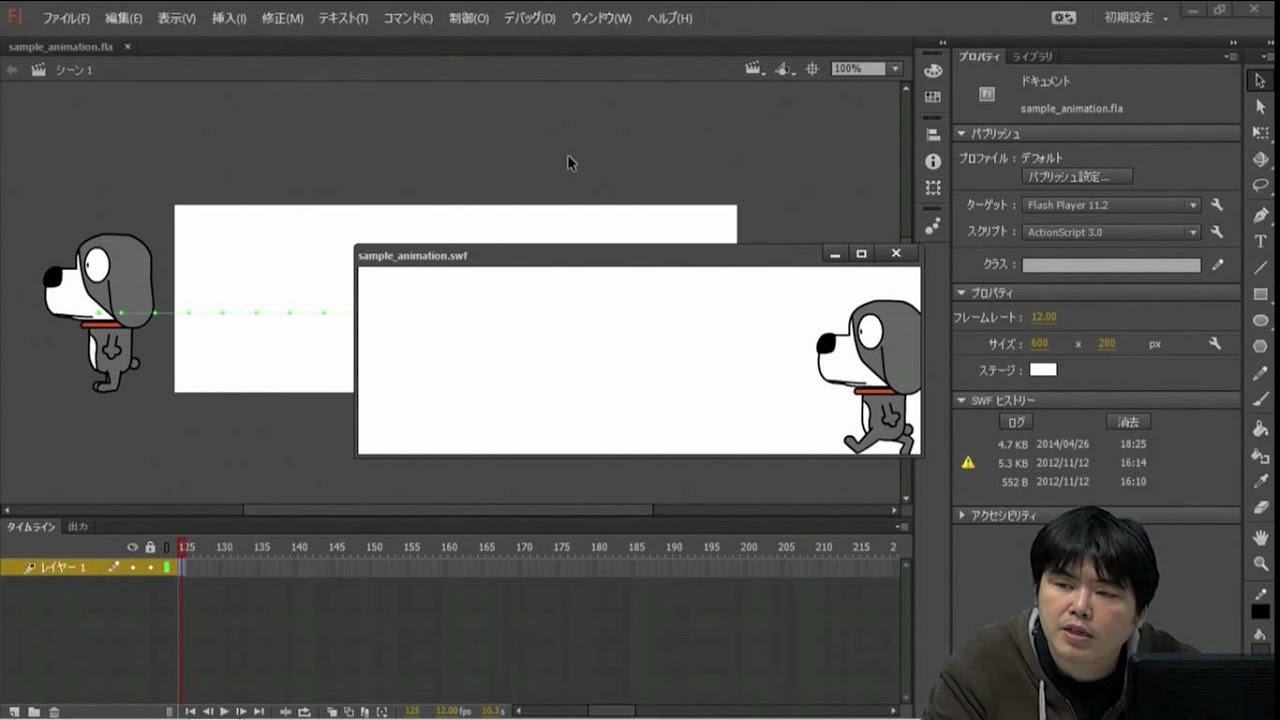
Task: Open the Motion Presets panel icon
Action: pos(933,226)
